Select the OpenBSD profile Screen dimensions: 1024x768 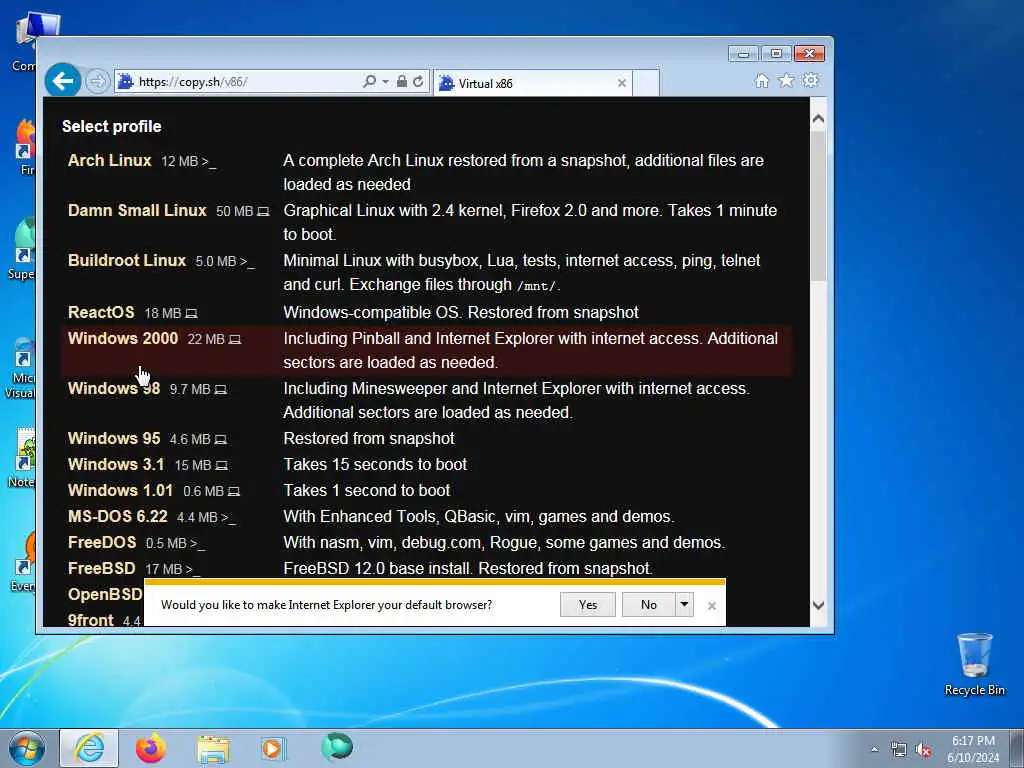point(104,594)
